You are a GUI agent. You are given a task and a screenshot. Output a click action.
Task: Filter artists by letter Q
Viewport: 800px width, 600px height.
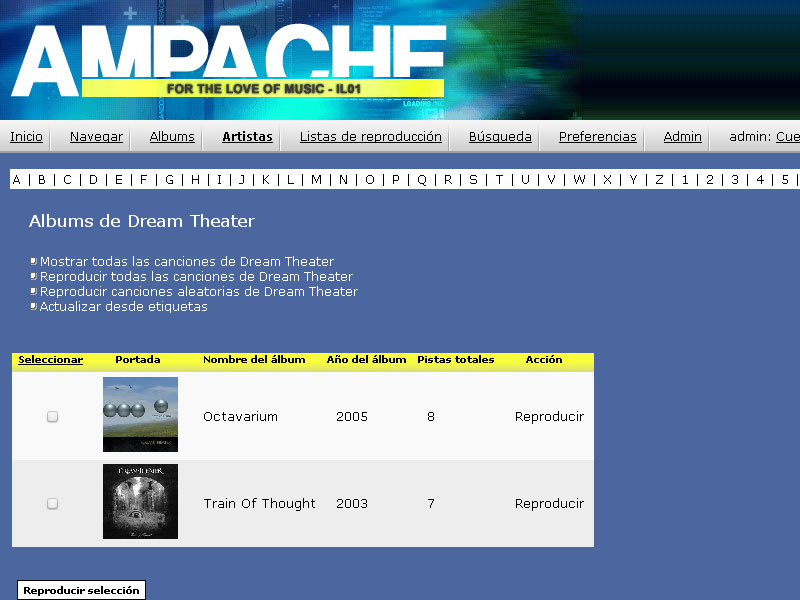pyautogui.click(x=422, y=180)
